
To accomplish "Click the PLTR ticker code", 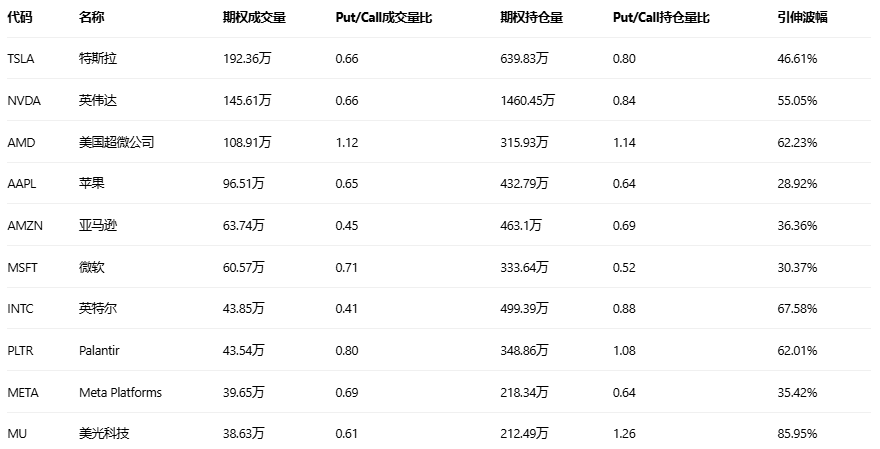I will [20, 351].
